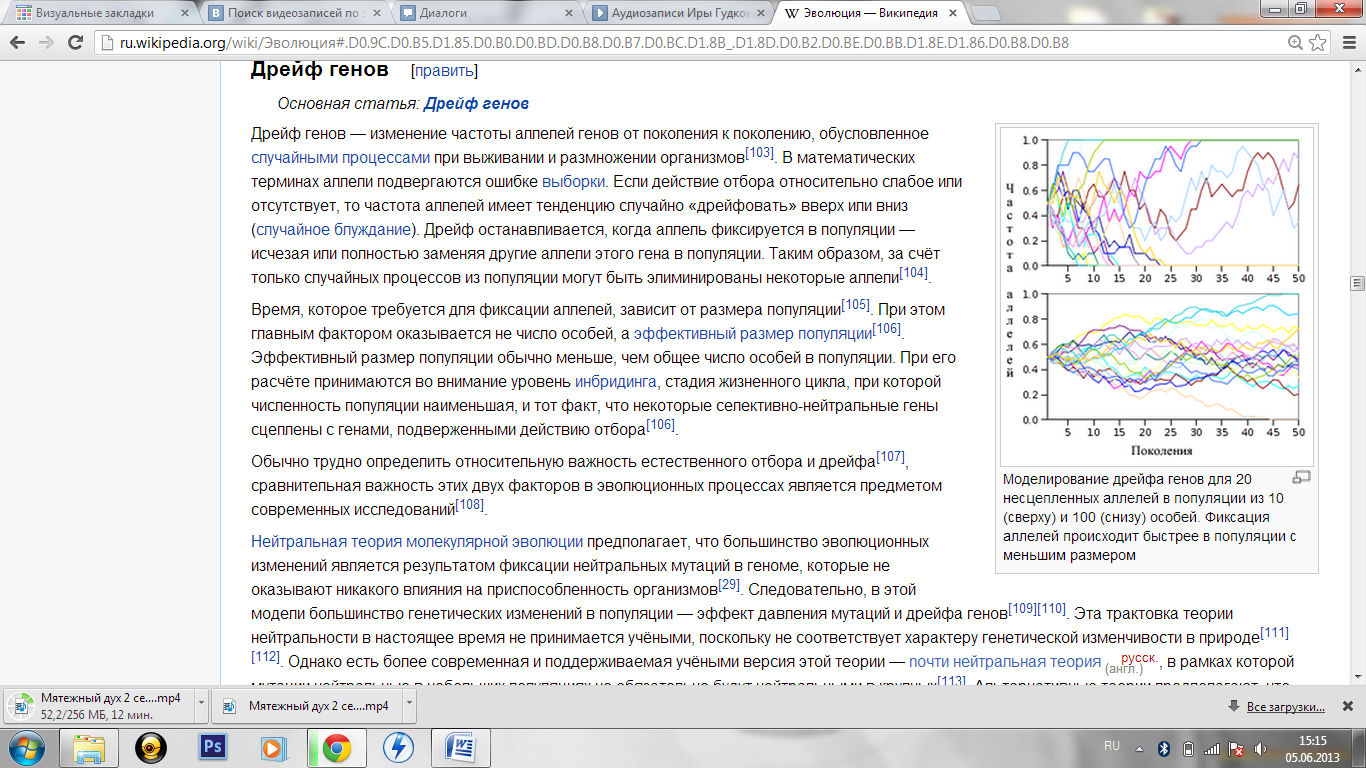The height and width of the screenshot is (768, 1366).
Task: Go forward in browser history
Action: [46, 43]
